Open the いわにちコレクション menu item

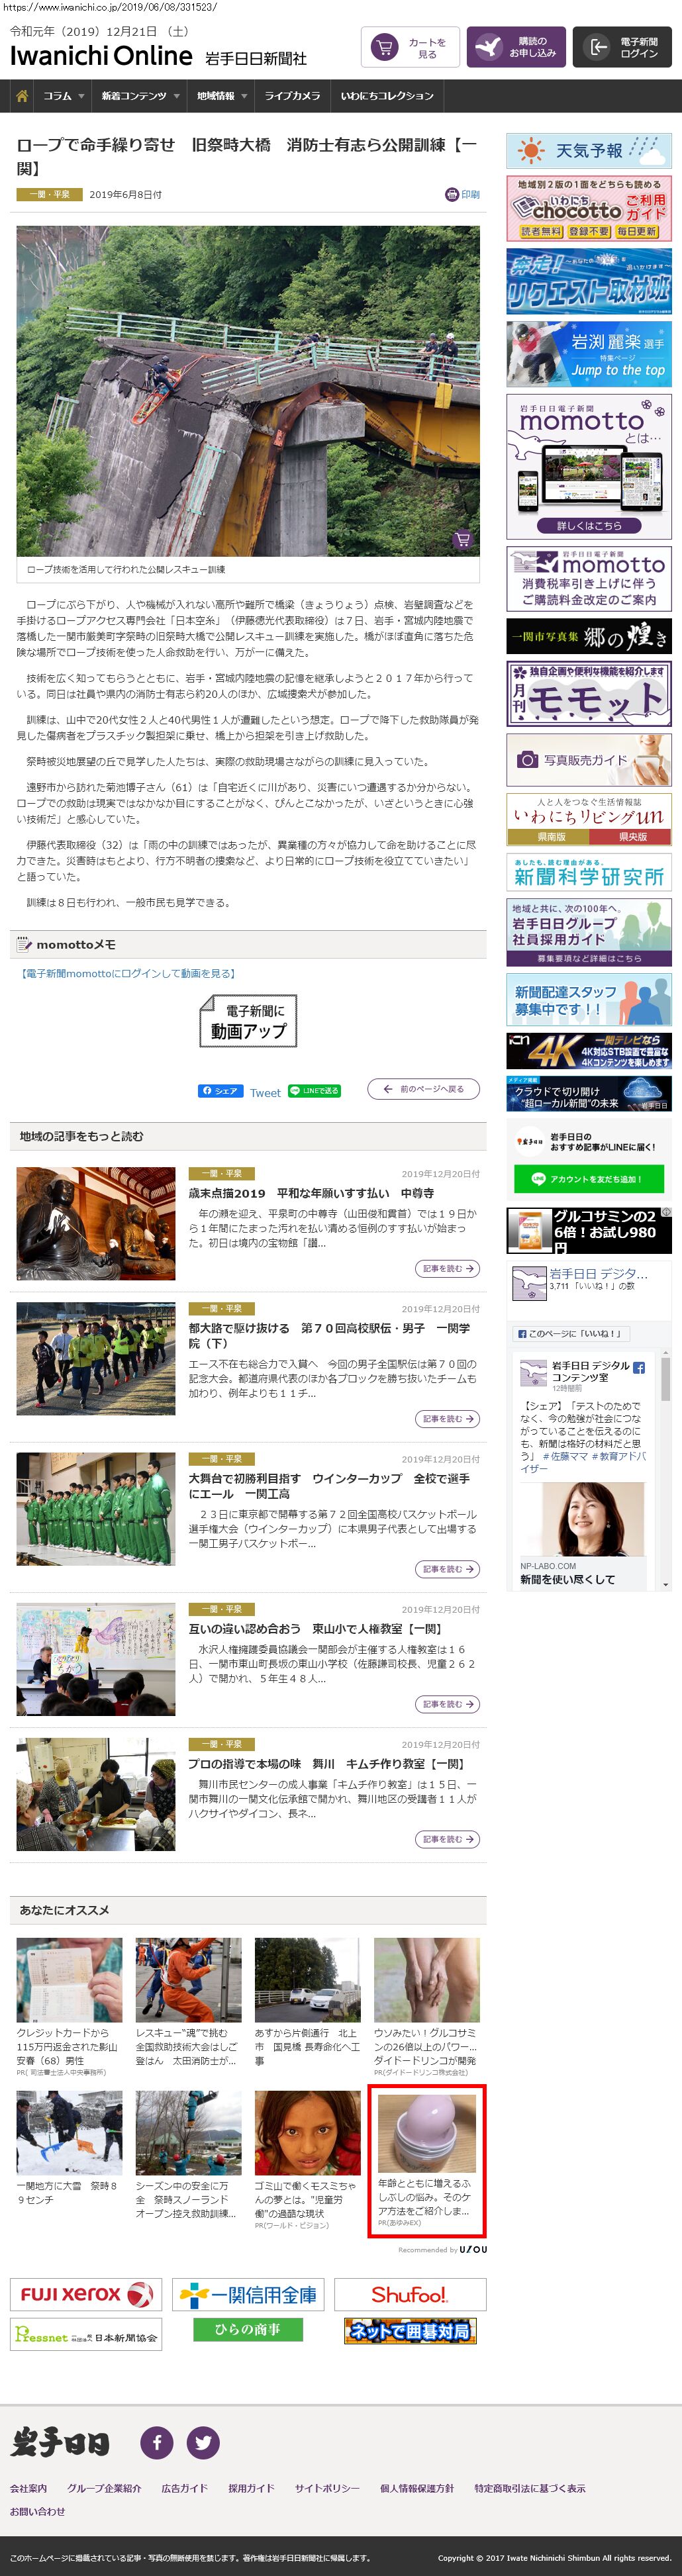tap(387, 96)
